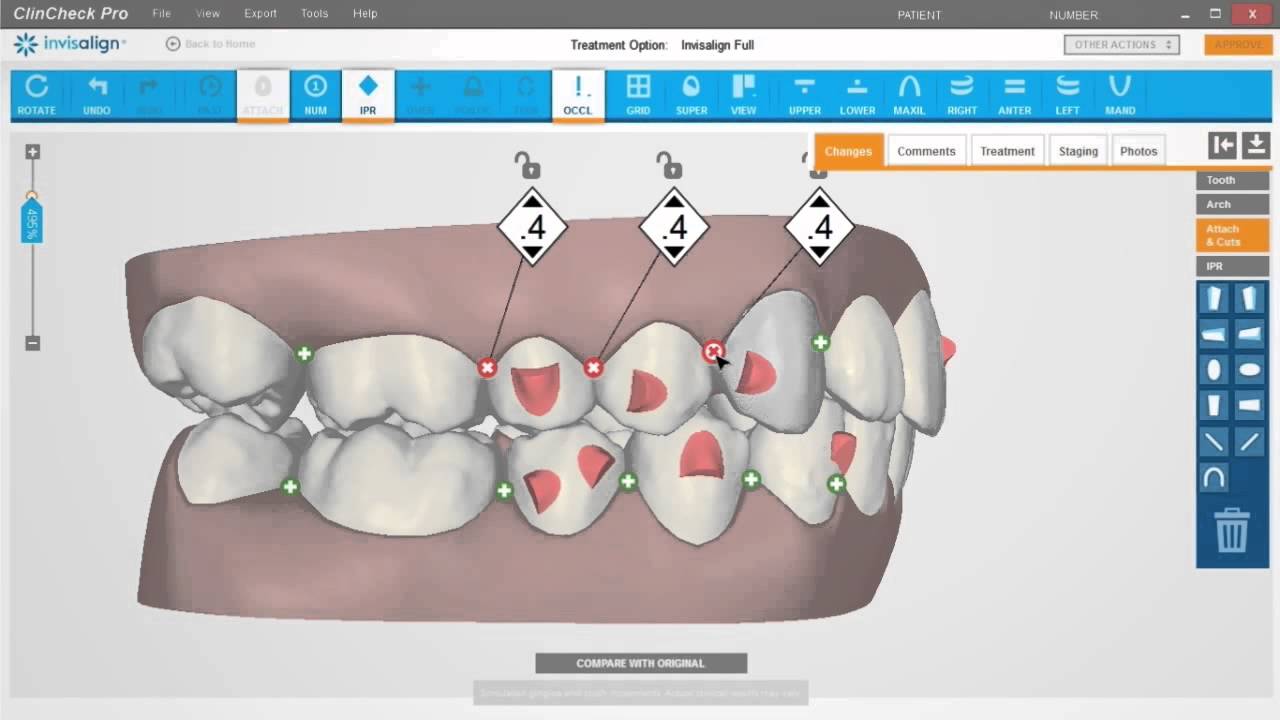Remove IPR at leftmost red X marker
Screen dimensions: 1280x720
(x=487, y=368)
